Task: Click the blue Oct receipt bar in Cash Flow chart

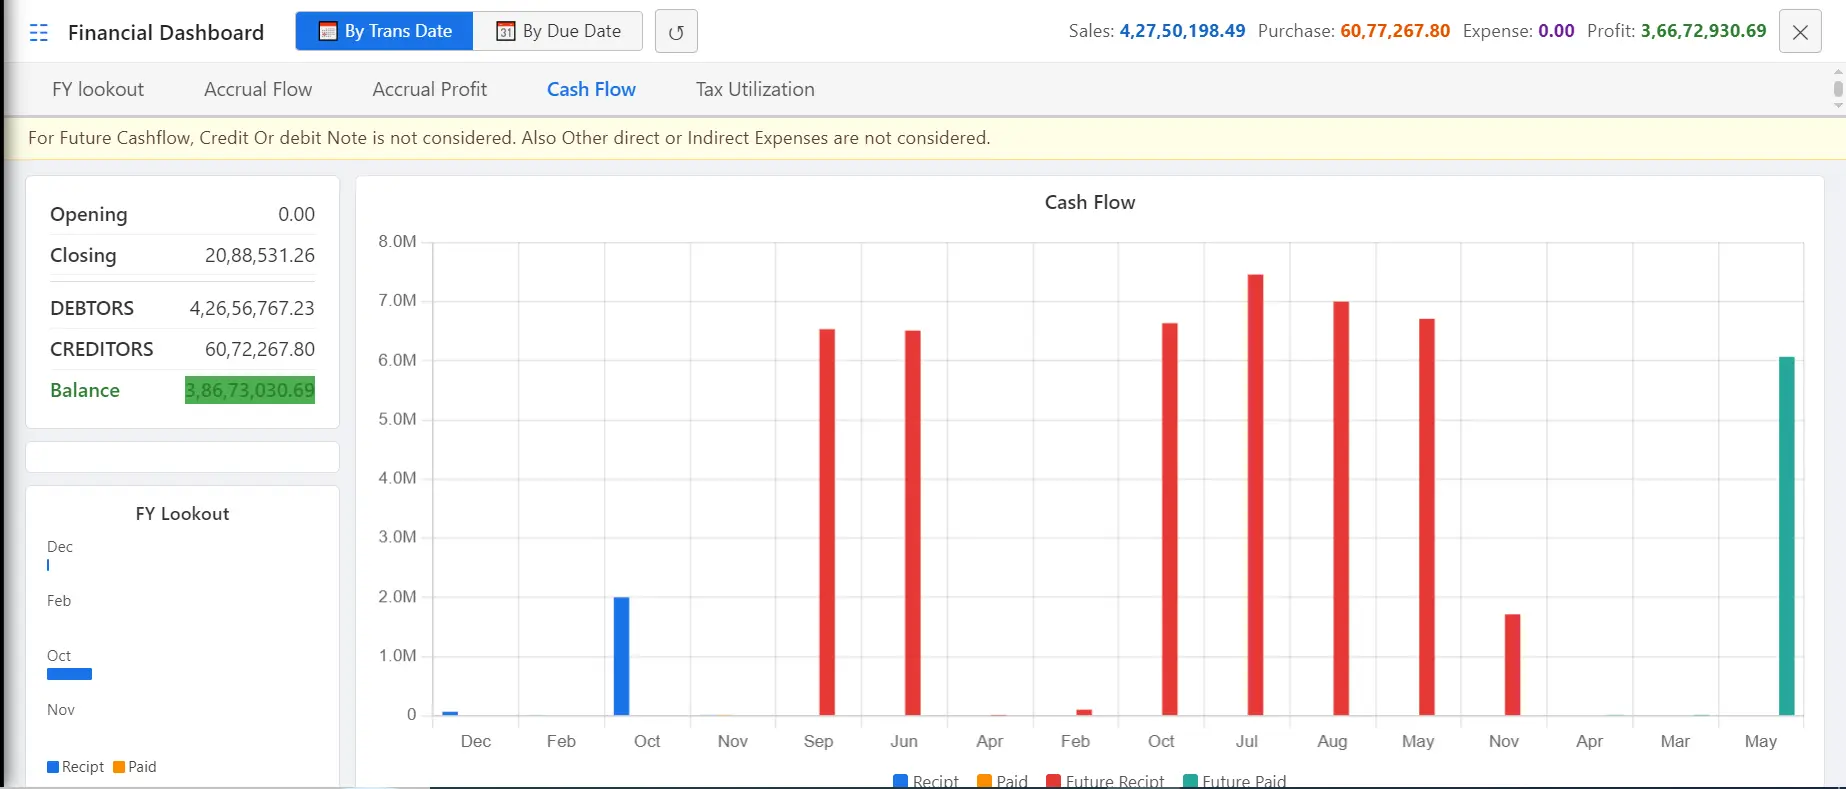Action: pos(621,656)
